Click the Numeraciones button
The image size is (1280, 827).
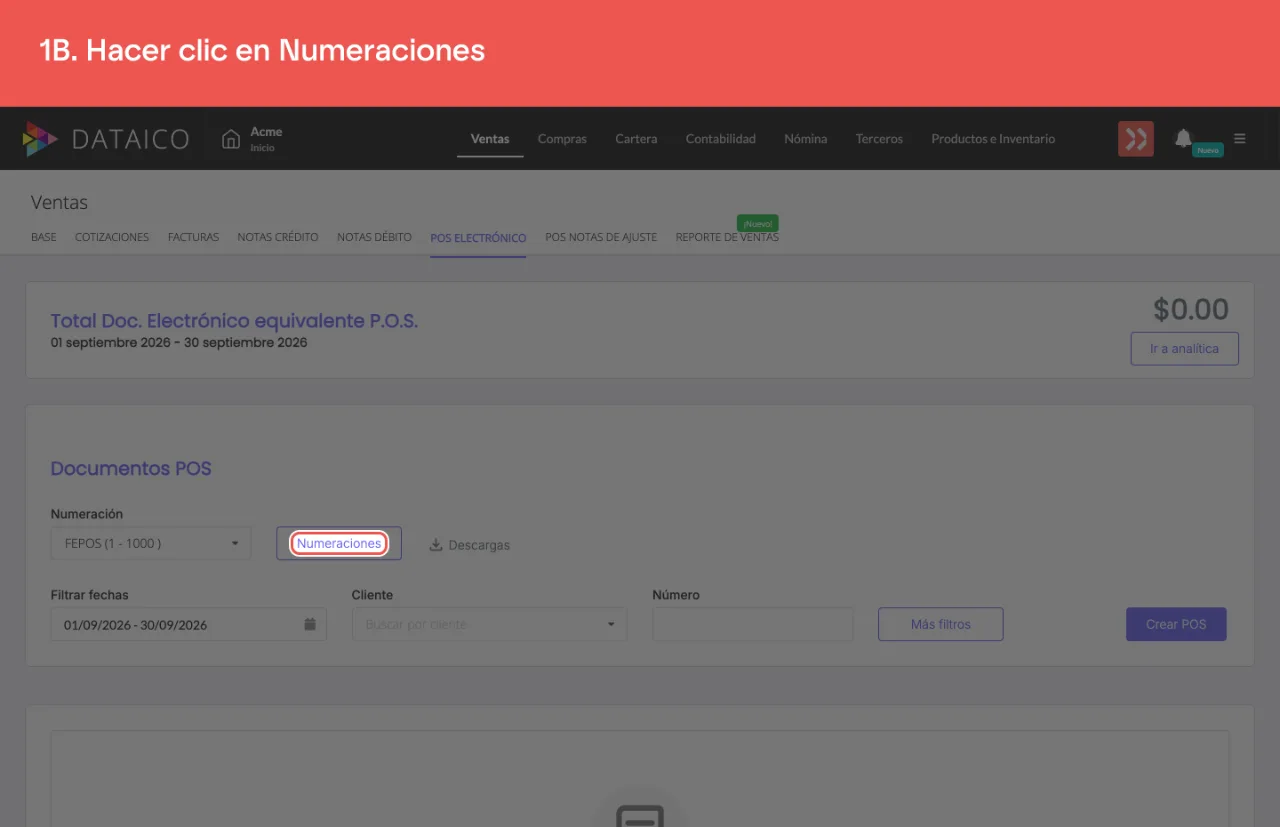pos(339,543)
